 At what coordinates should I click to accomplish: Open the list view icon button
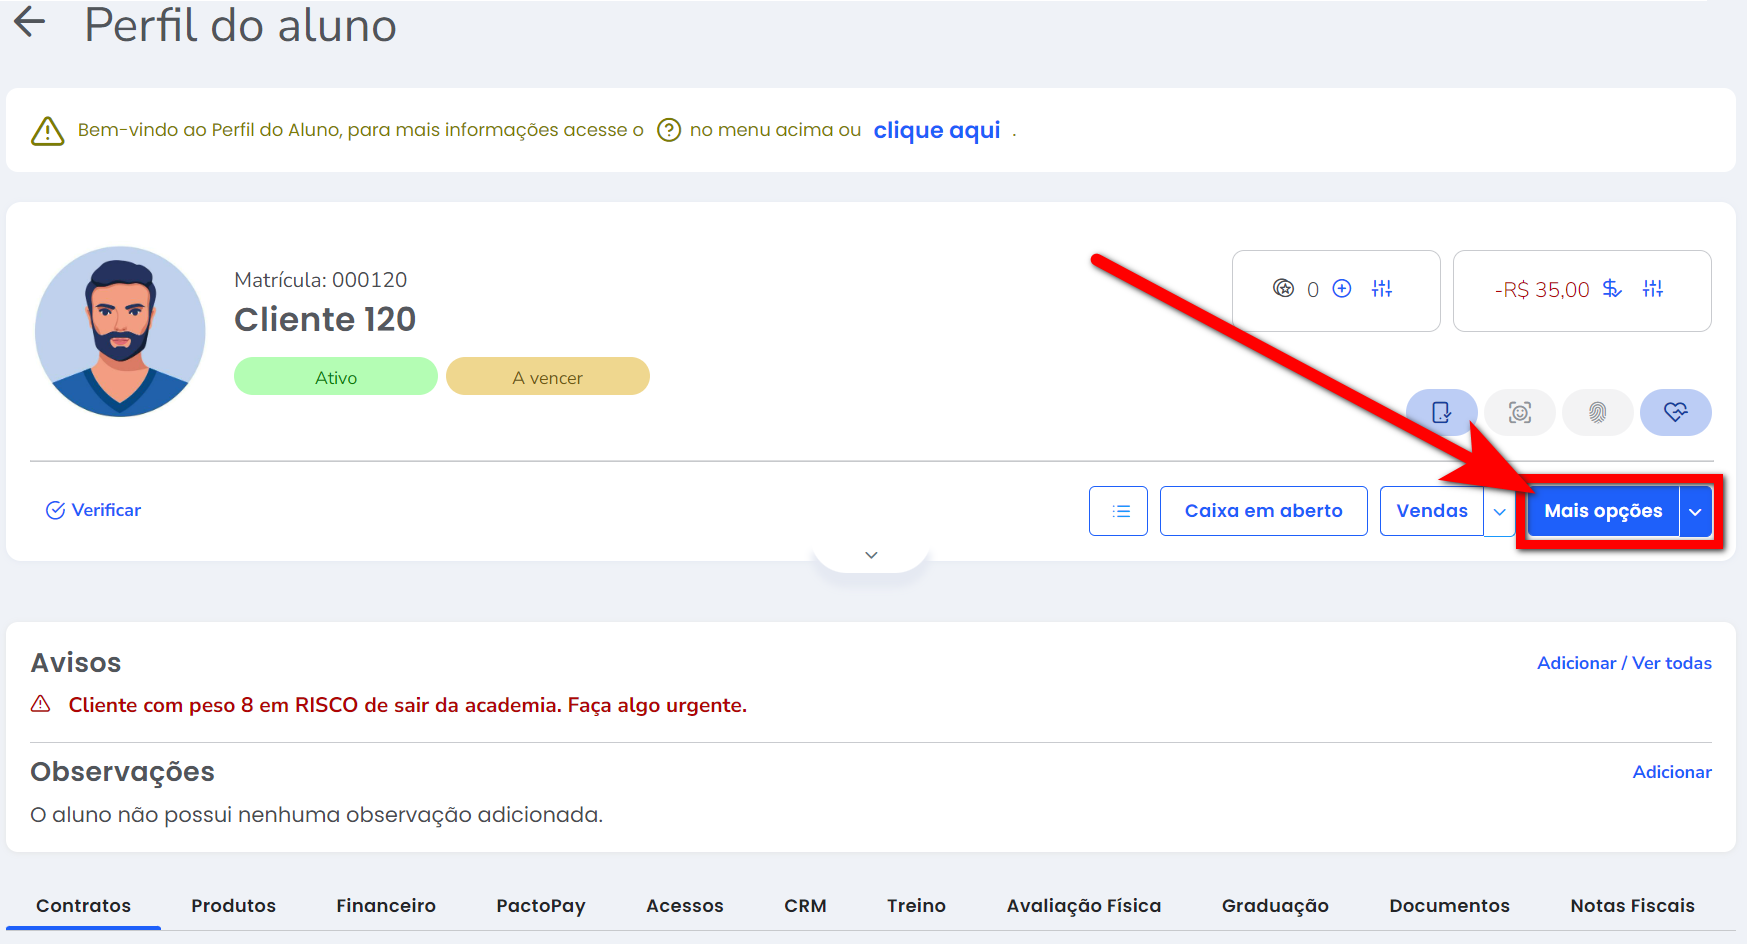tap(1118, 511)
